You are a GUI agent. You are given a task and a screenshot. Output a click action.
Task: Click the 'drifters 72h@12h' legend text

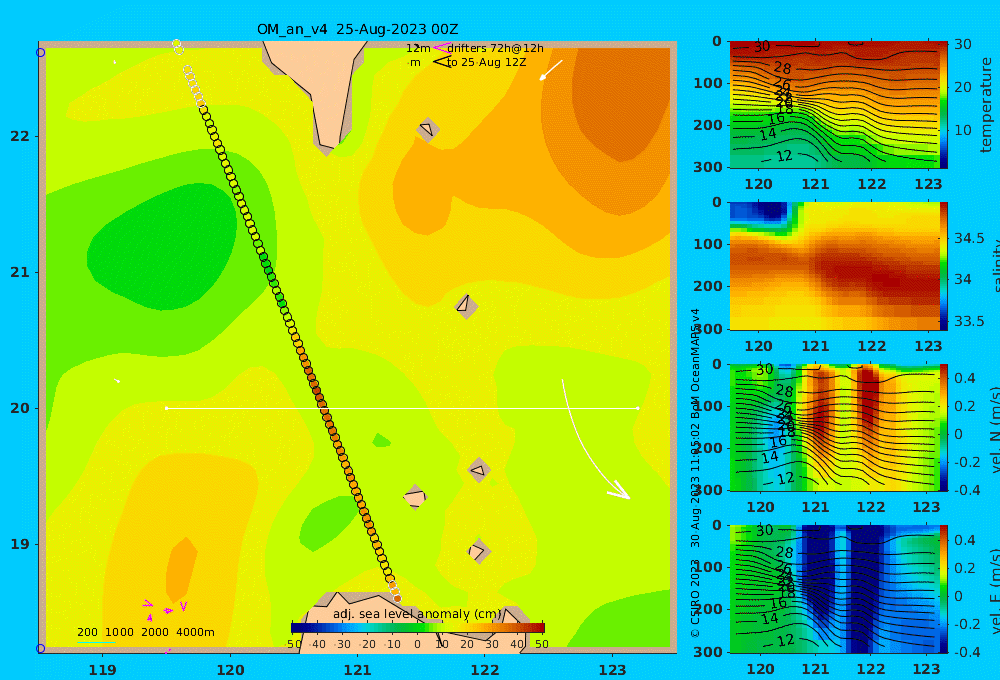point(496,48)
